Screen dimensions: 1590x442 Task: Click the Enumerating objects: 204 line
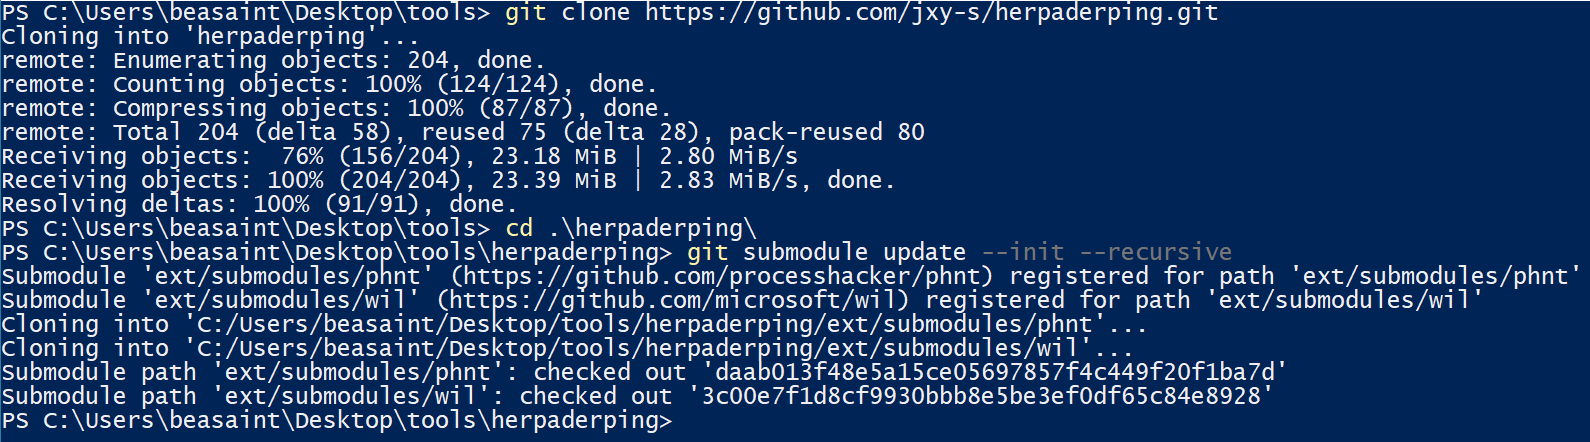tap(273, 60)
